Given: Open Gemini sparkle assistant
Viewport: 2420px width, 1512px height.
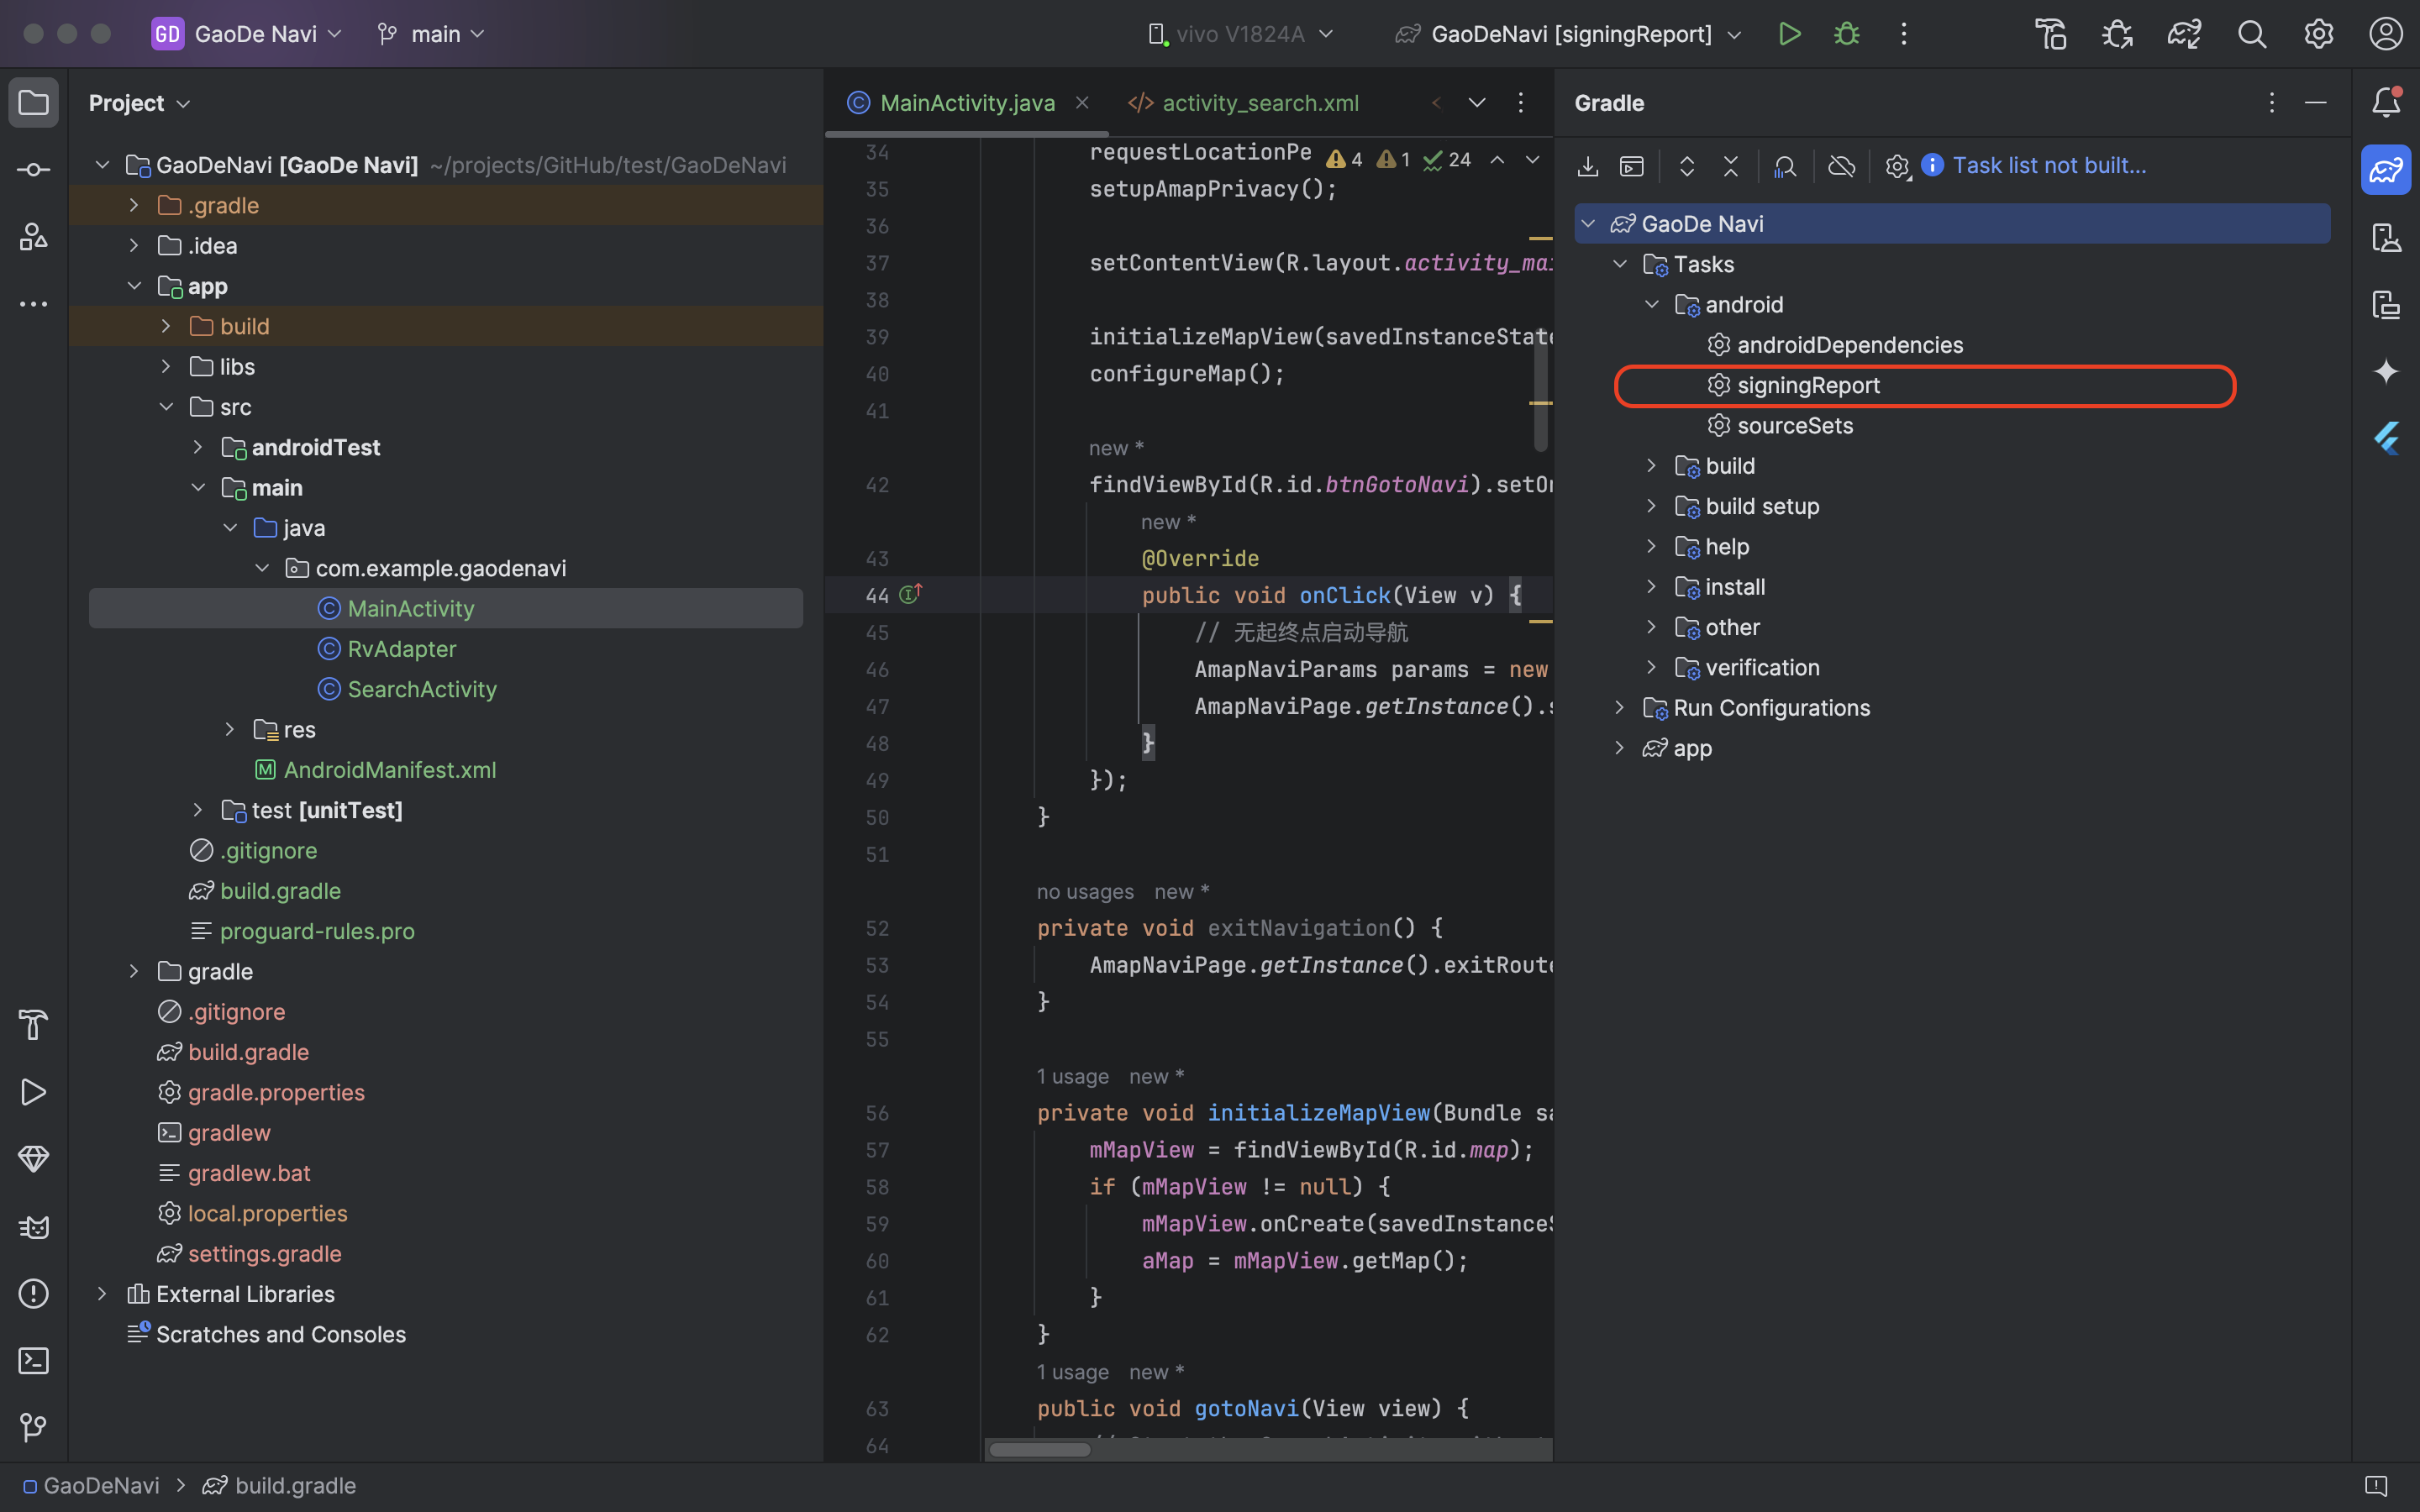Looking at the screenshot, I should click(x=2386, y=372).
